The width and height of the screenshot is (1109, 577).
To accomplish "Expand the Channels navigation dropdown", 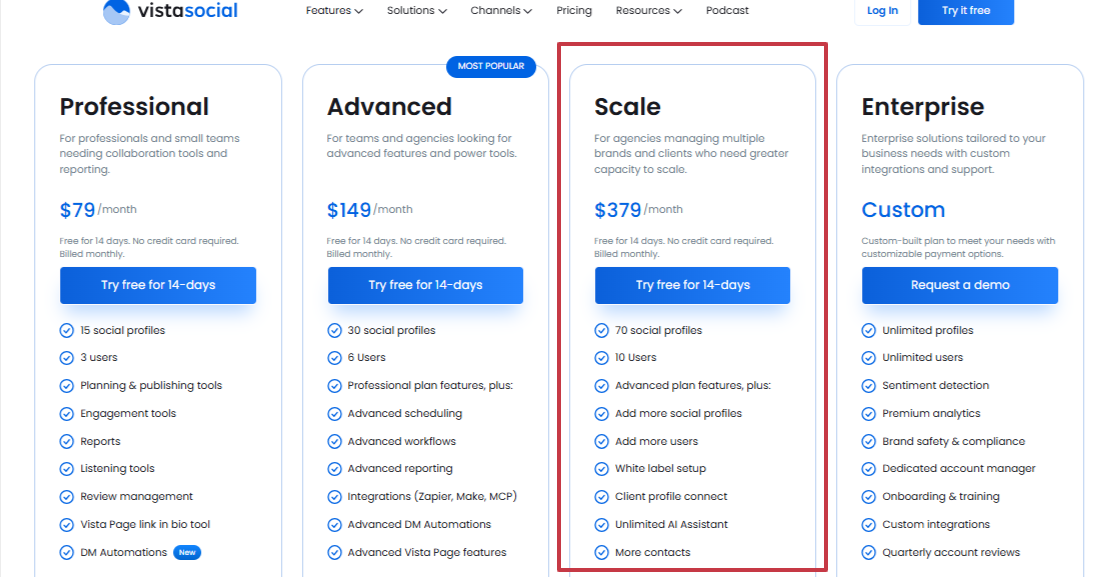I will [501, 11].
